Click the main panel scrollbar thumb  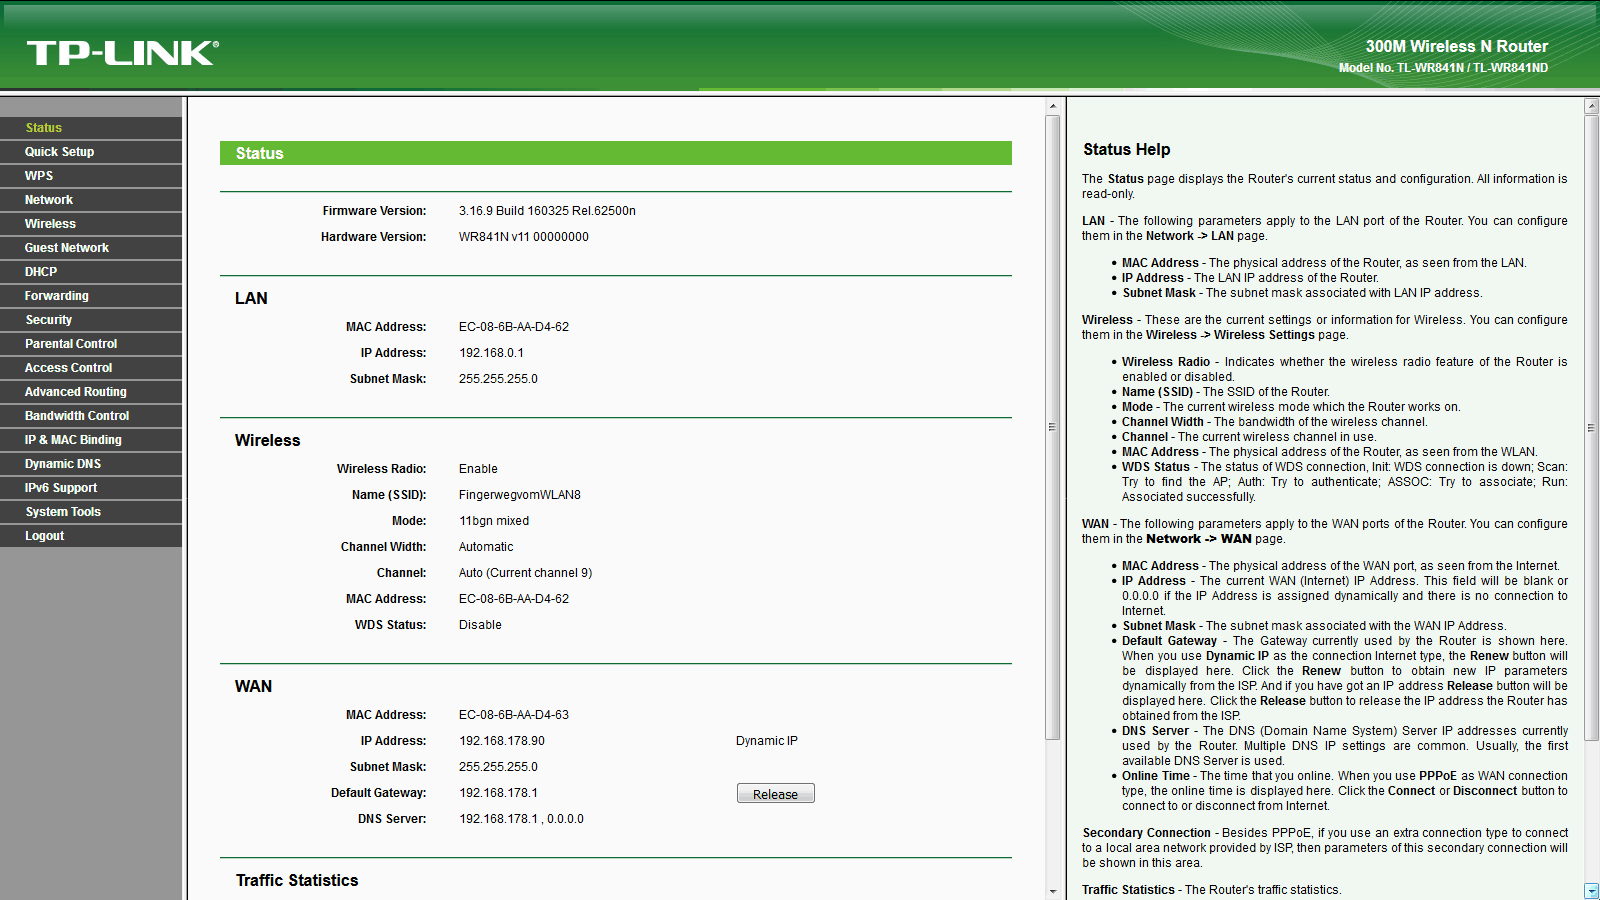1052,427
